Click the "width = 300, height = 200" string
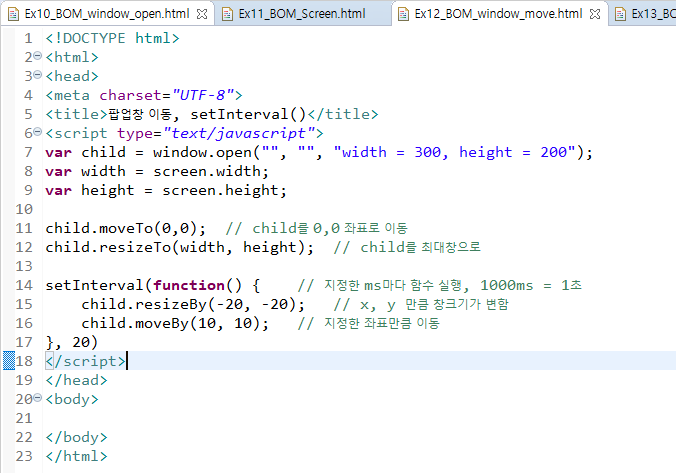 (x=455, y=152)
